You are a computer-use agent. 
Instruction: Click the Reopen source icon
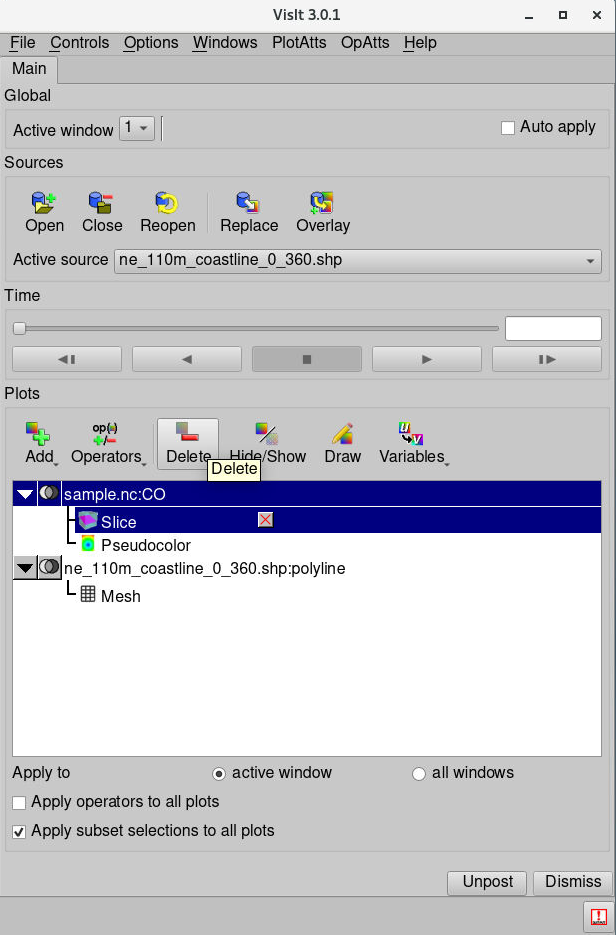(x=167, y=204)
